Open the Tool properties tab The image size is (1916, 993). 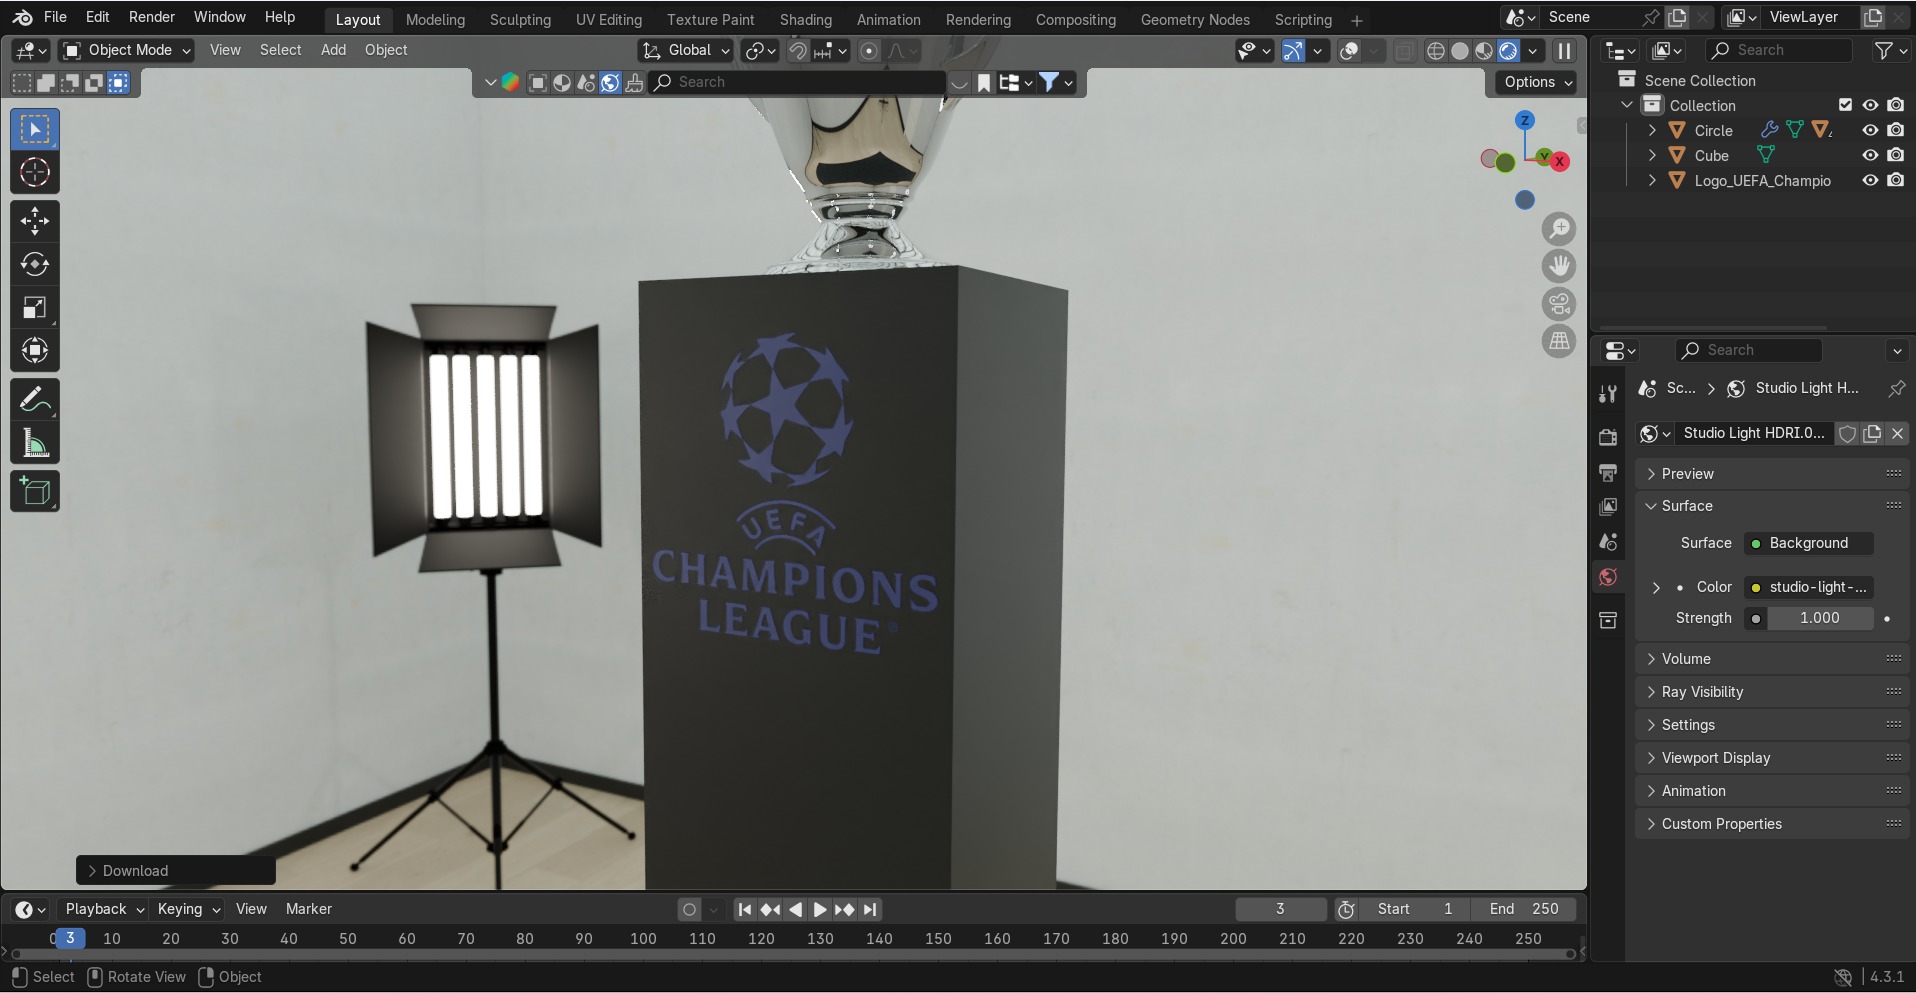(x=1608, y=394)
